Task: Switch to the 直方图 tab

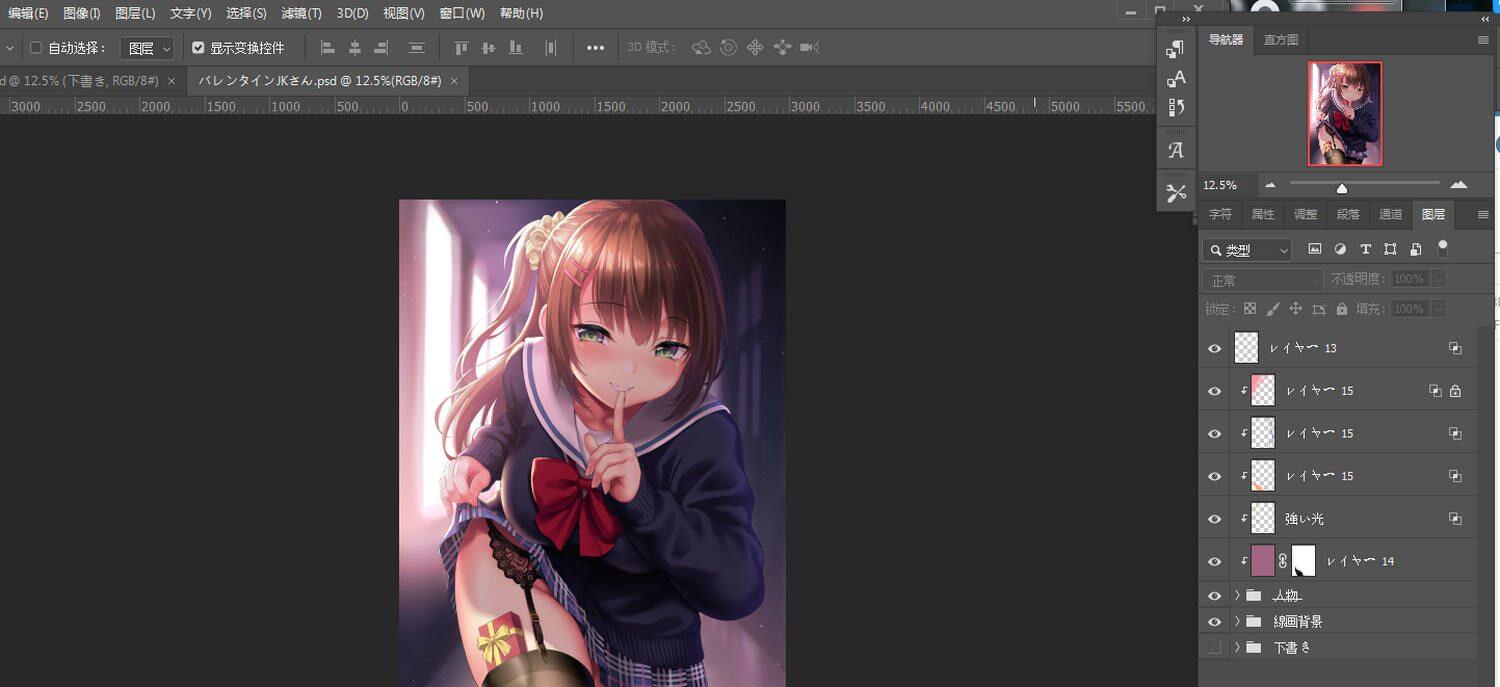Action: click(x=1281, y=40)
